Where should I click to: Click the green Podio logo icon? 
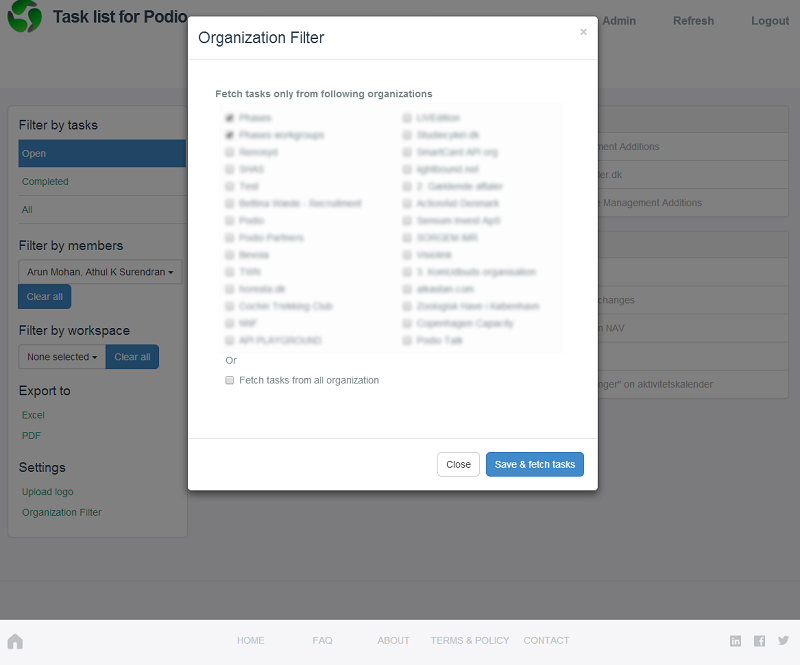click(x=25, y=18)
